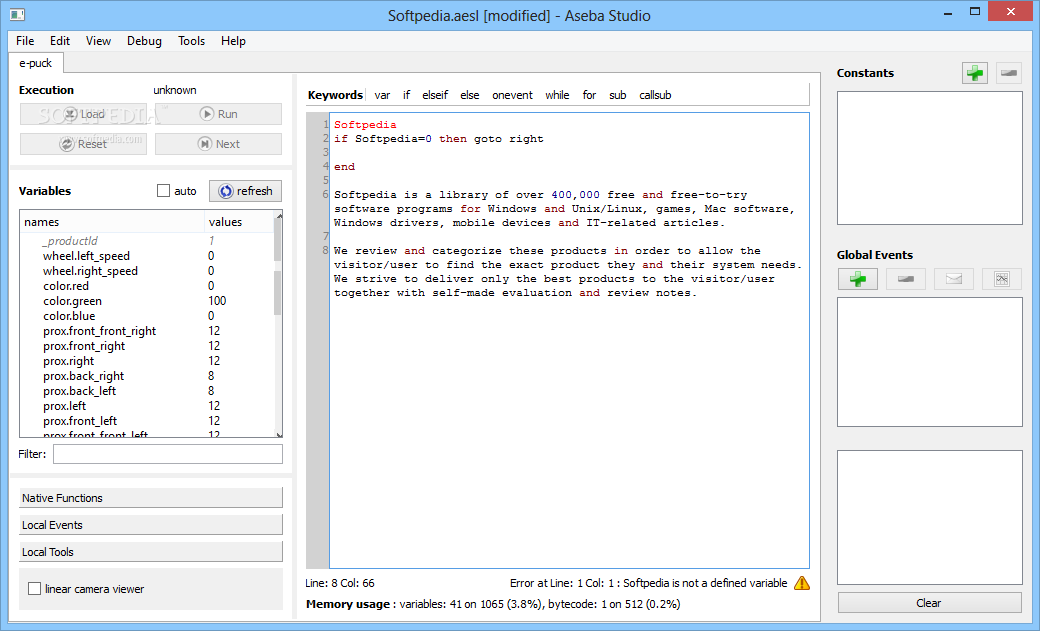Open the File menu
1040x631 pixels.
pyautogui.click(x=25, y=41)
